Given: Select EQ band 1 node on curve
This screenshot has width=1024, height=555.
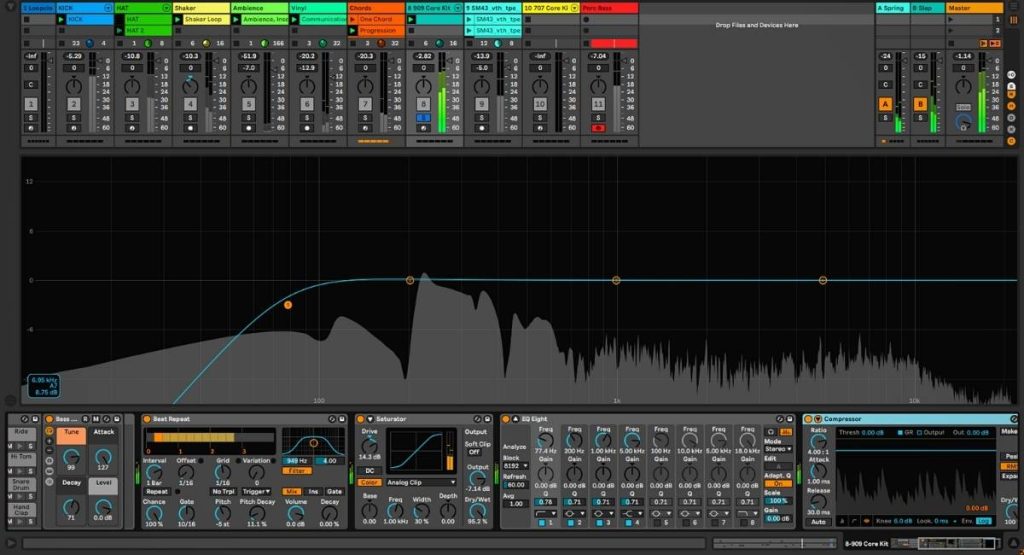Looking at the screenshot, I should (x=288, y=305).
